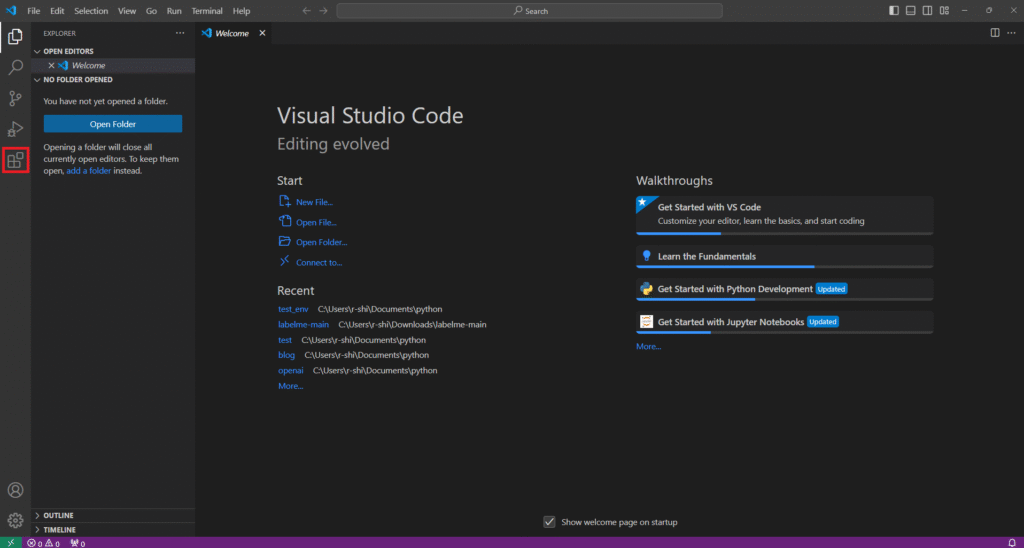Screen dimensions: 1024x548
Task: Open the Run and Debug view
Action: 15,129
